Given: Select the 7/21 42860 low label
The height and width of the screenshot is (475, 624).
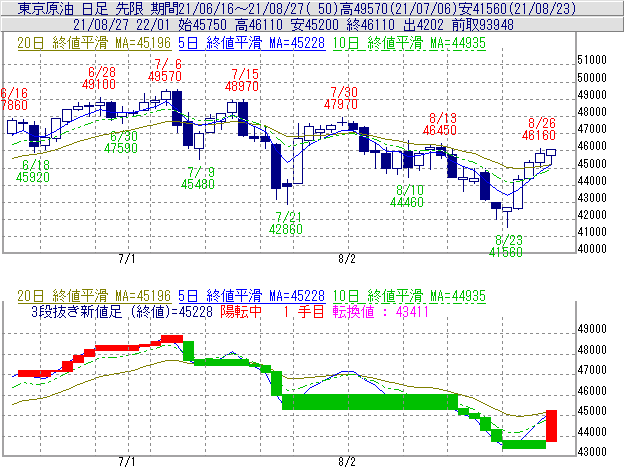Looking at the screenshot, I should click(286, 223).
